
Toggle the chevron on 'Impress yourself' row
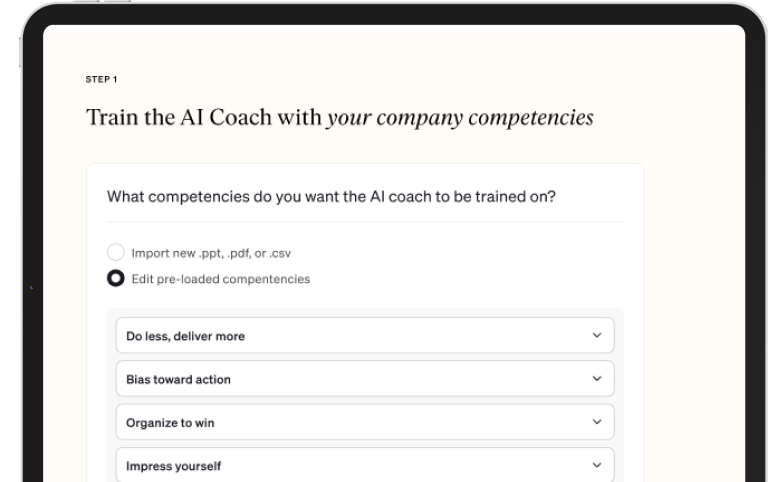597,465
